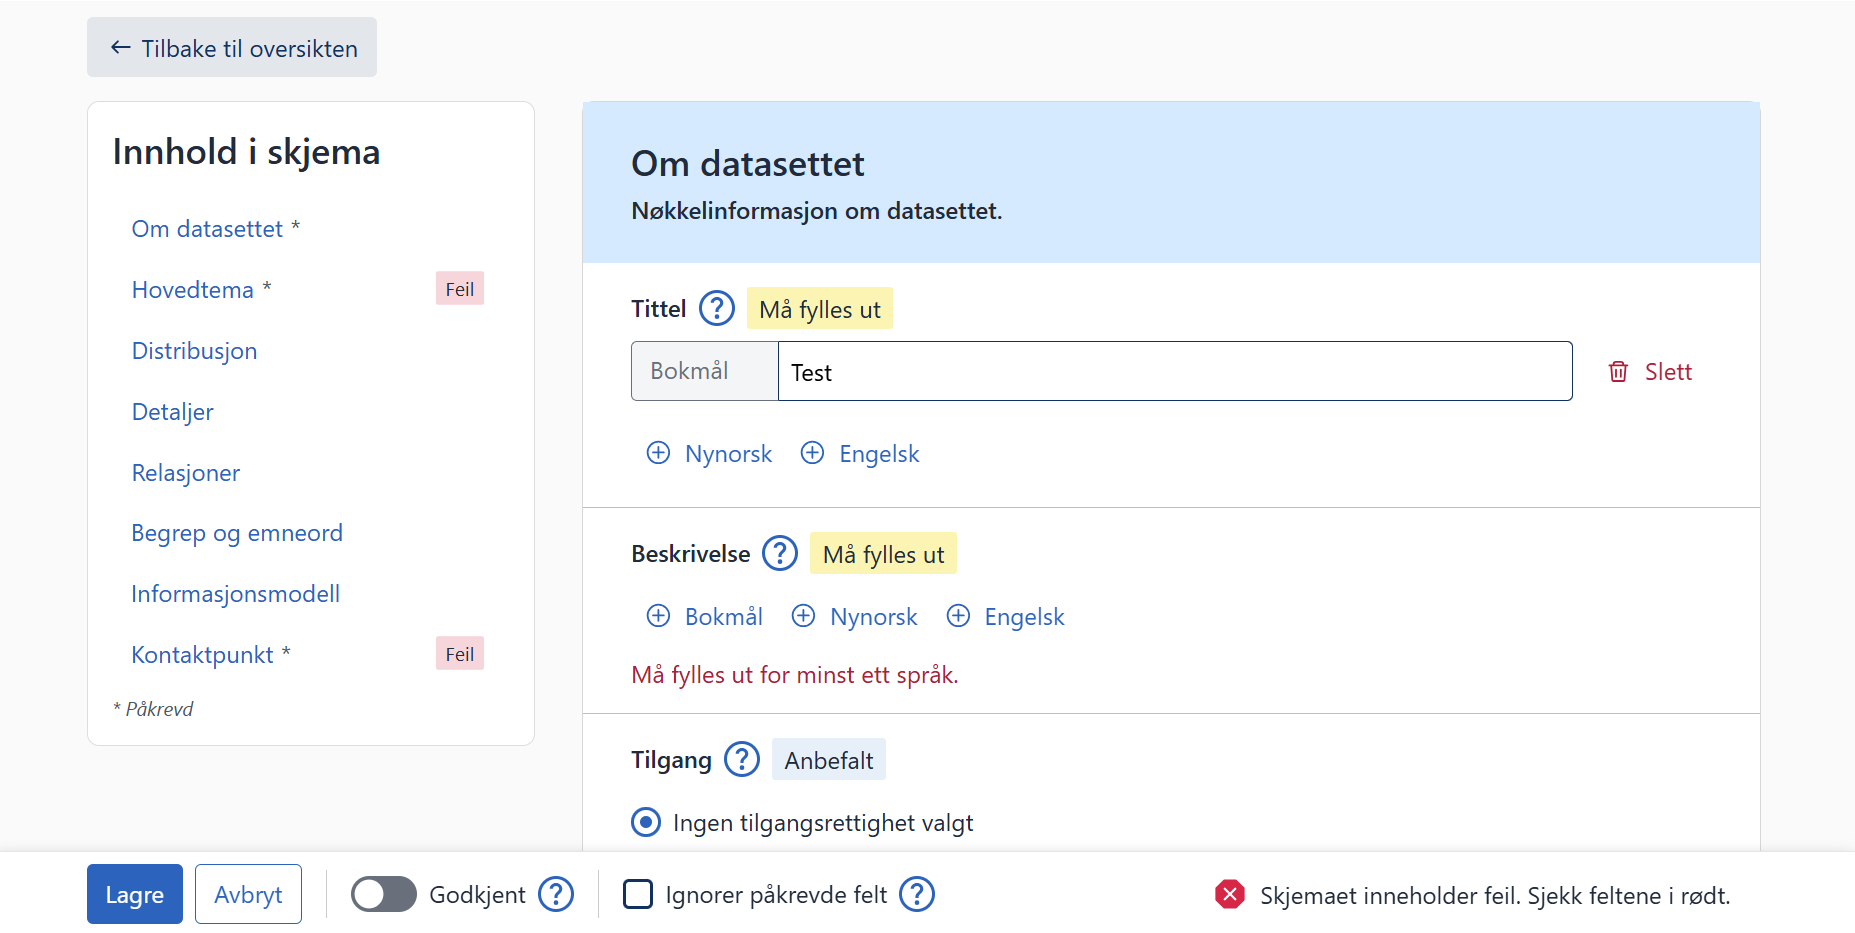Click the help icon next to Tilgang
Screen dimensions: 1855x933
pyautogui.click(x=741, y=759)
